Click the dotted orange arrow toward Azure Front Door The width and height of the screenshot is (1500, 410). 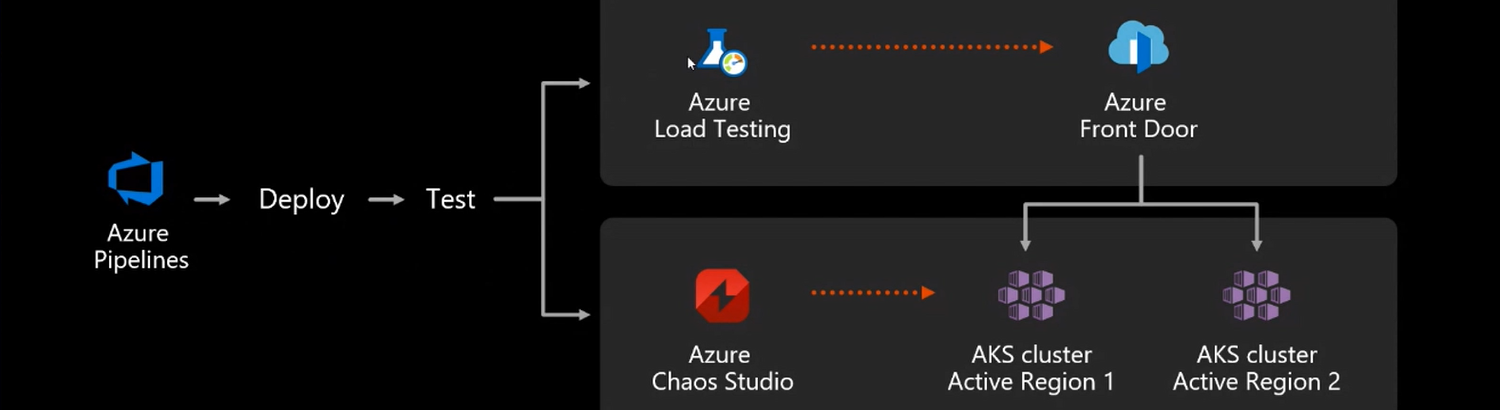click(x=931, y=47)
